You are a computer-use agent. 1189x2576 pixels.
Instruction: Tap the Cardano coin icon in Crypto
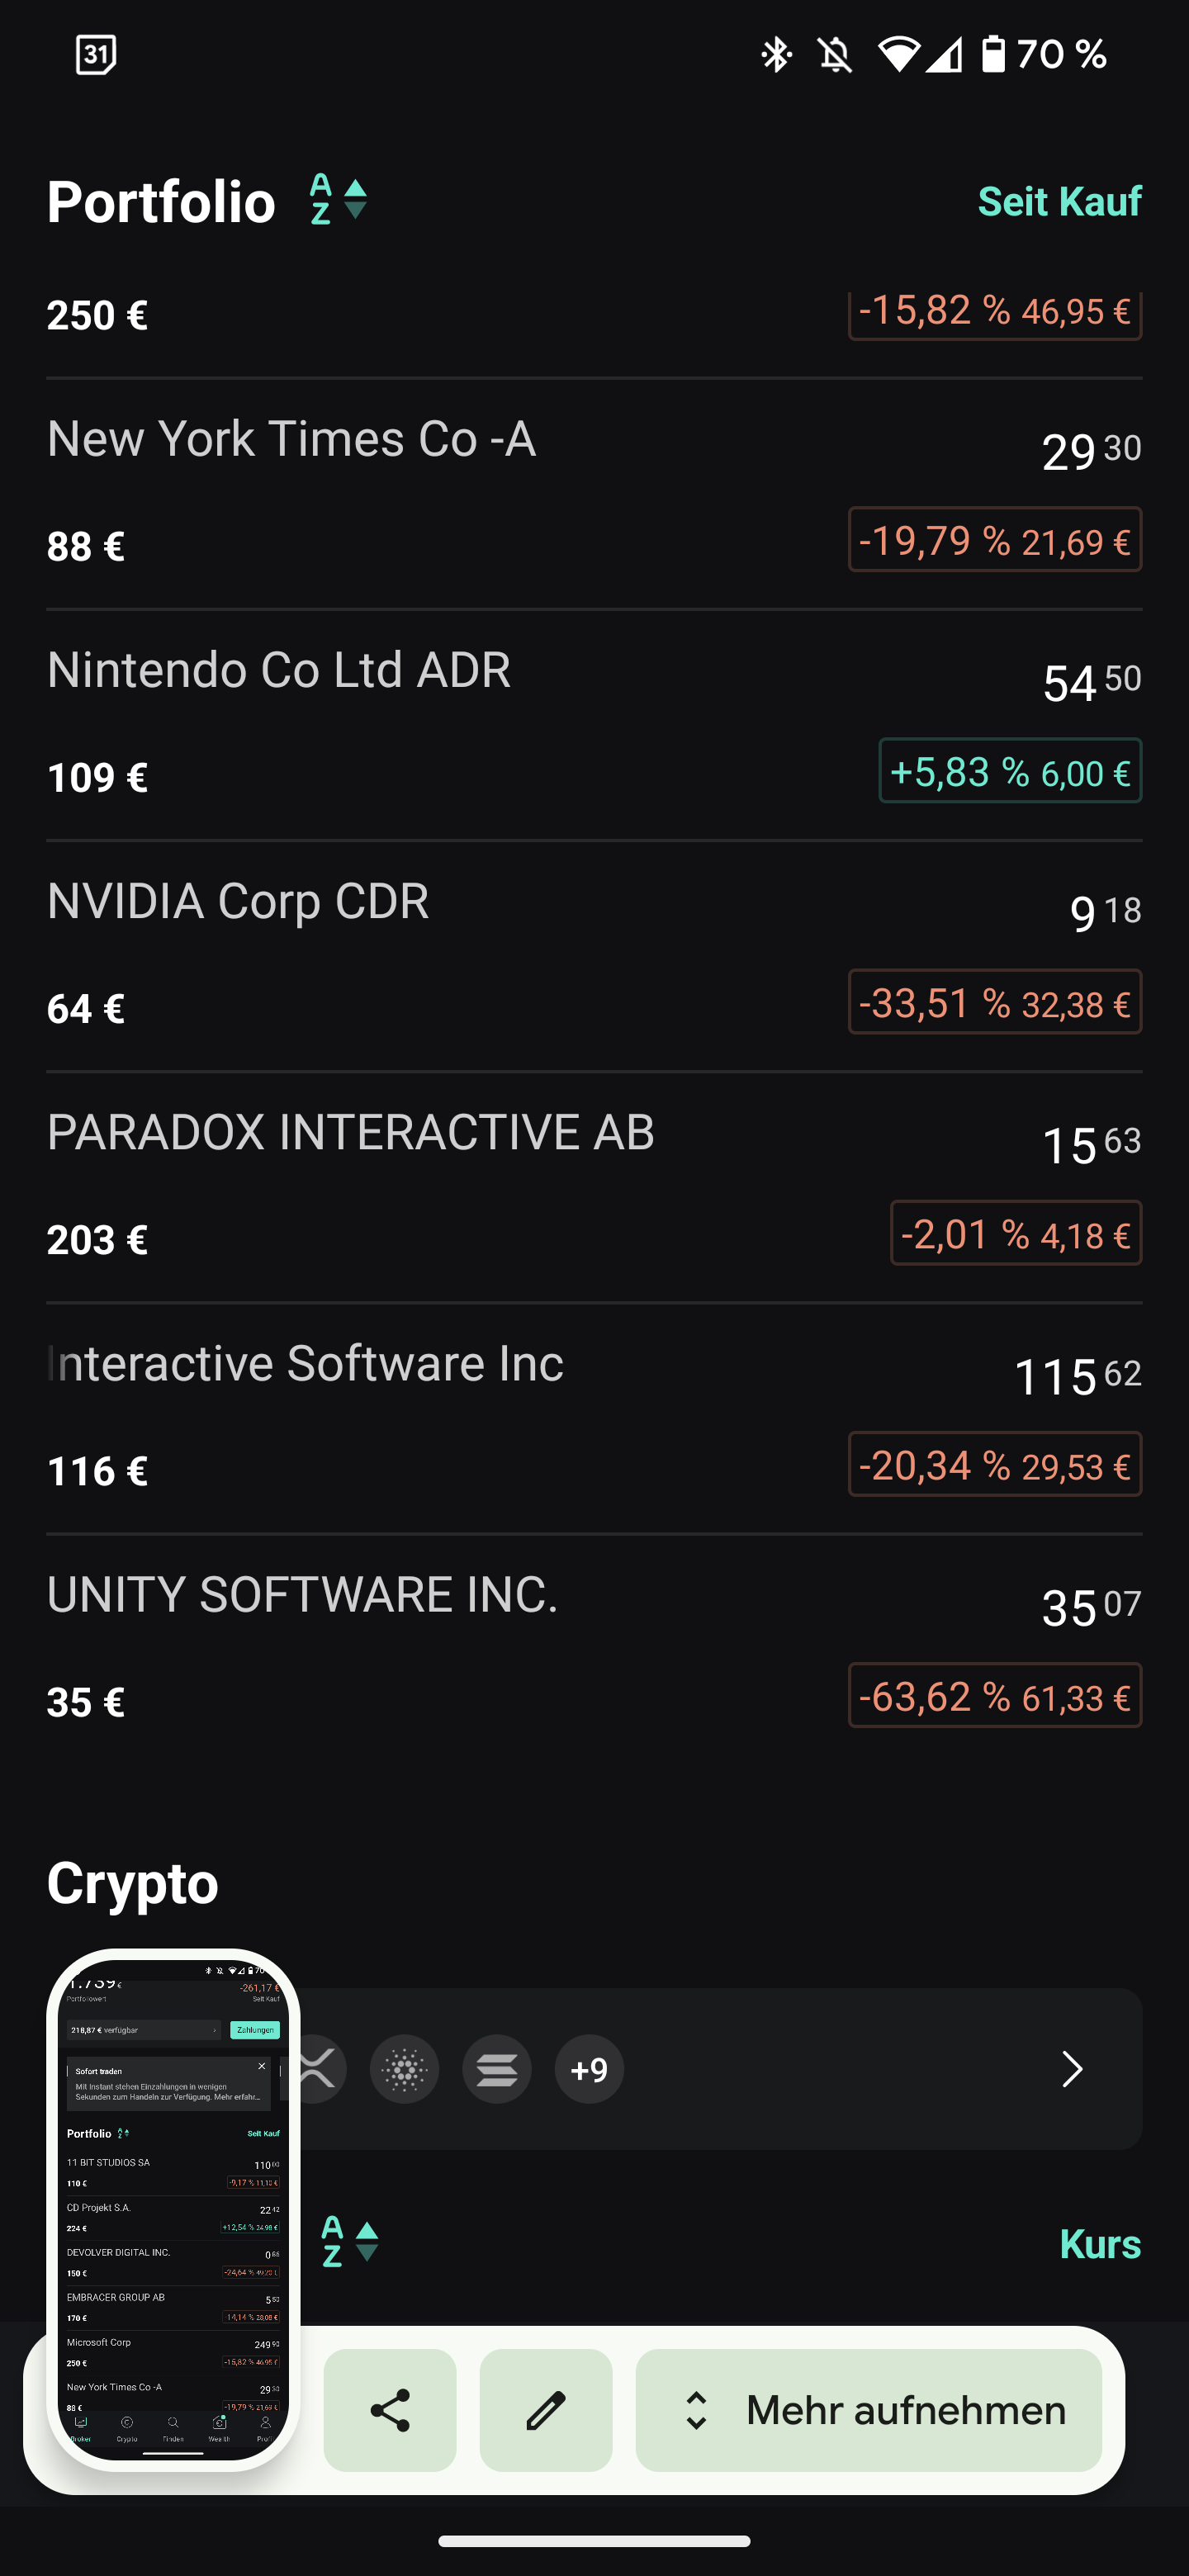(x=404, y=2069)
